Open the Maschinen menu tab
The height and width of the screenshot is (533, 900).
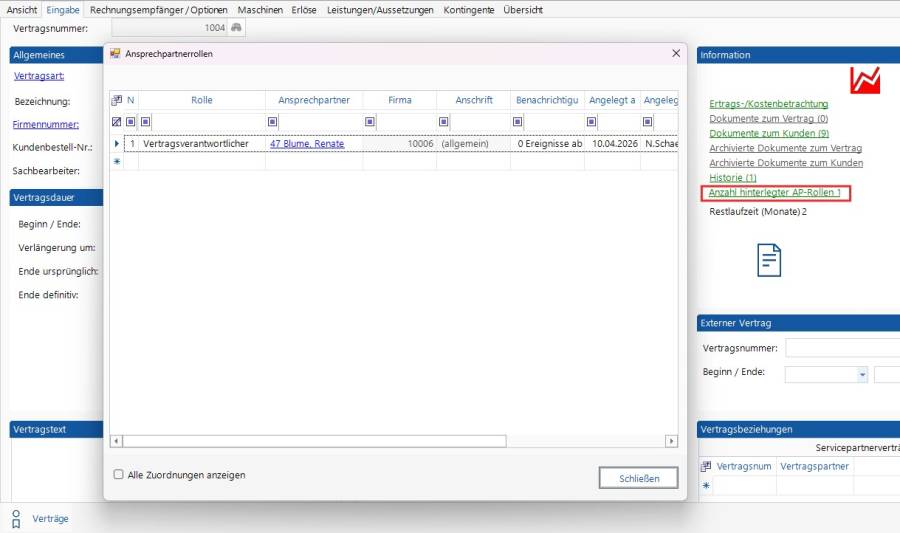coord(260,9)
